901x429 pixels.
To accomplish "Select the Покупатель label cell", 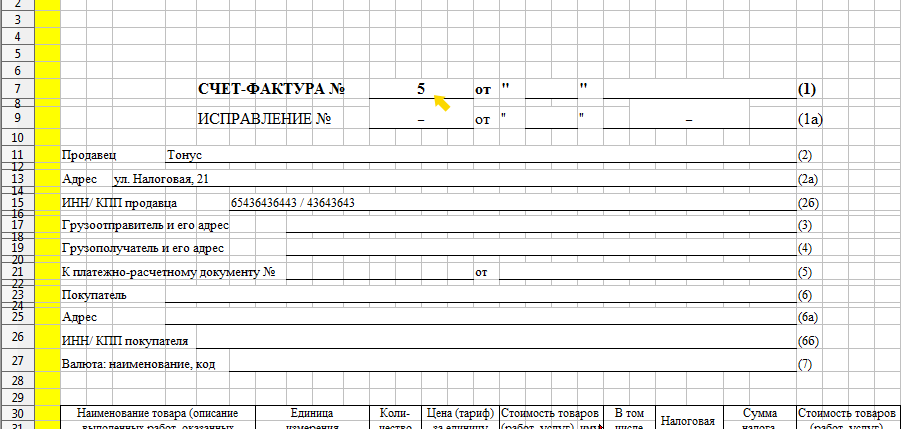I will click(x=94, y=295).
